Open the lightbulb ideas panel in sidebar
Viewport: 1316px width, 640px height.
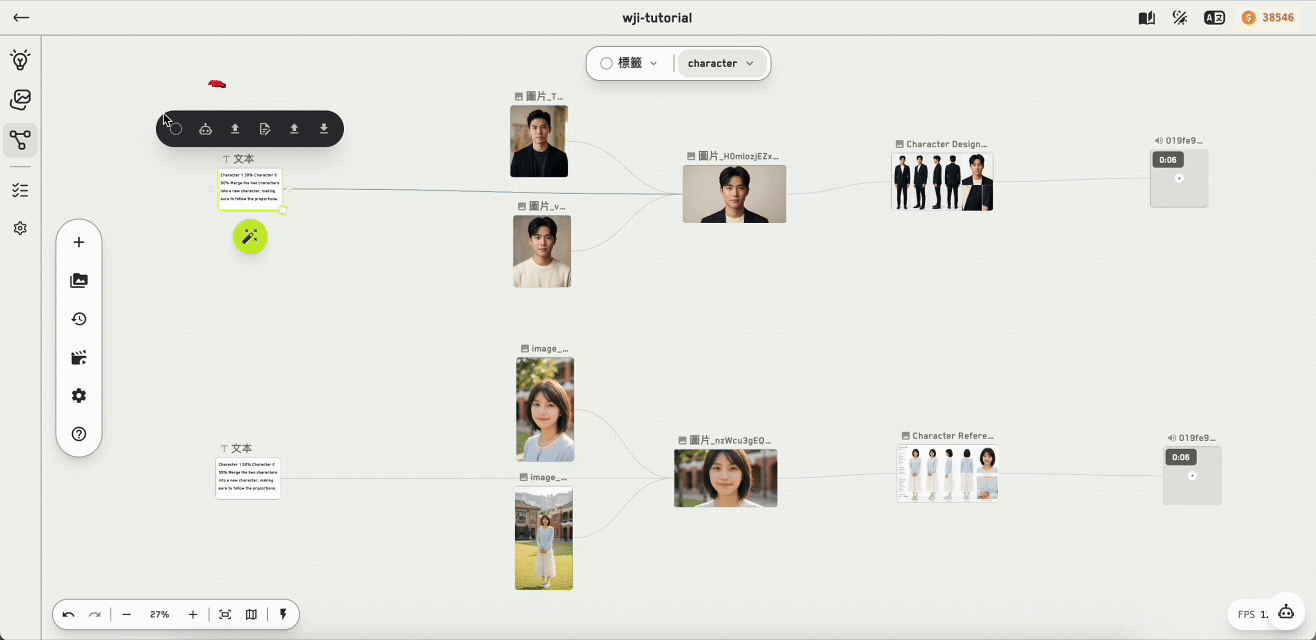coord(20,60)
